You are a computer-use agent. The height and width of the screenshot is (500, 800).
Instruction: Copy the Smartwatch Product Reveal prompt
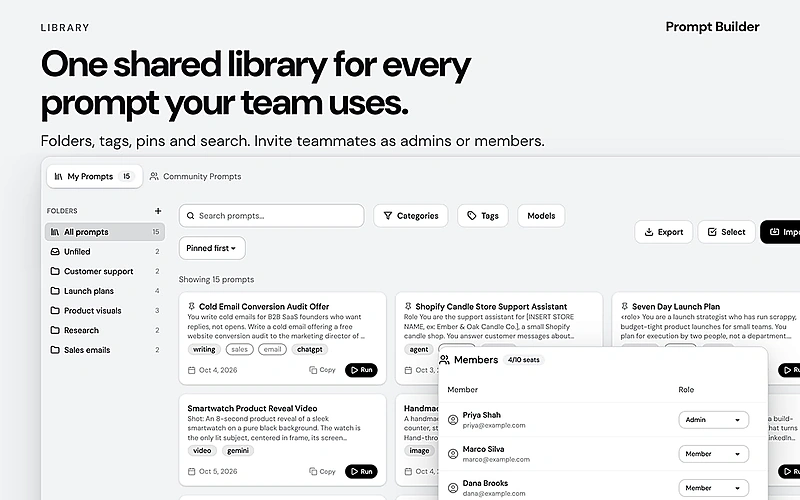[322, 471]
